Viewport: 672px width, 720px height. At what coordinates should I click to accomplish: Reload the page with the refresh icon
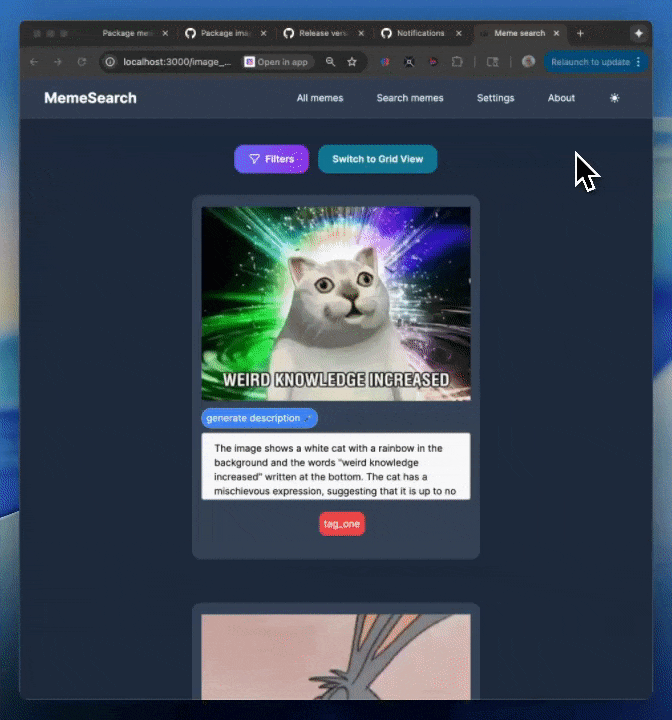[81, 62]
